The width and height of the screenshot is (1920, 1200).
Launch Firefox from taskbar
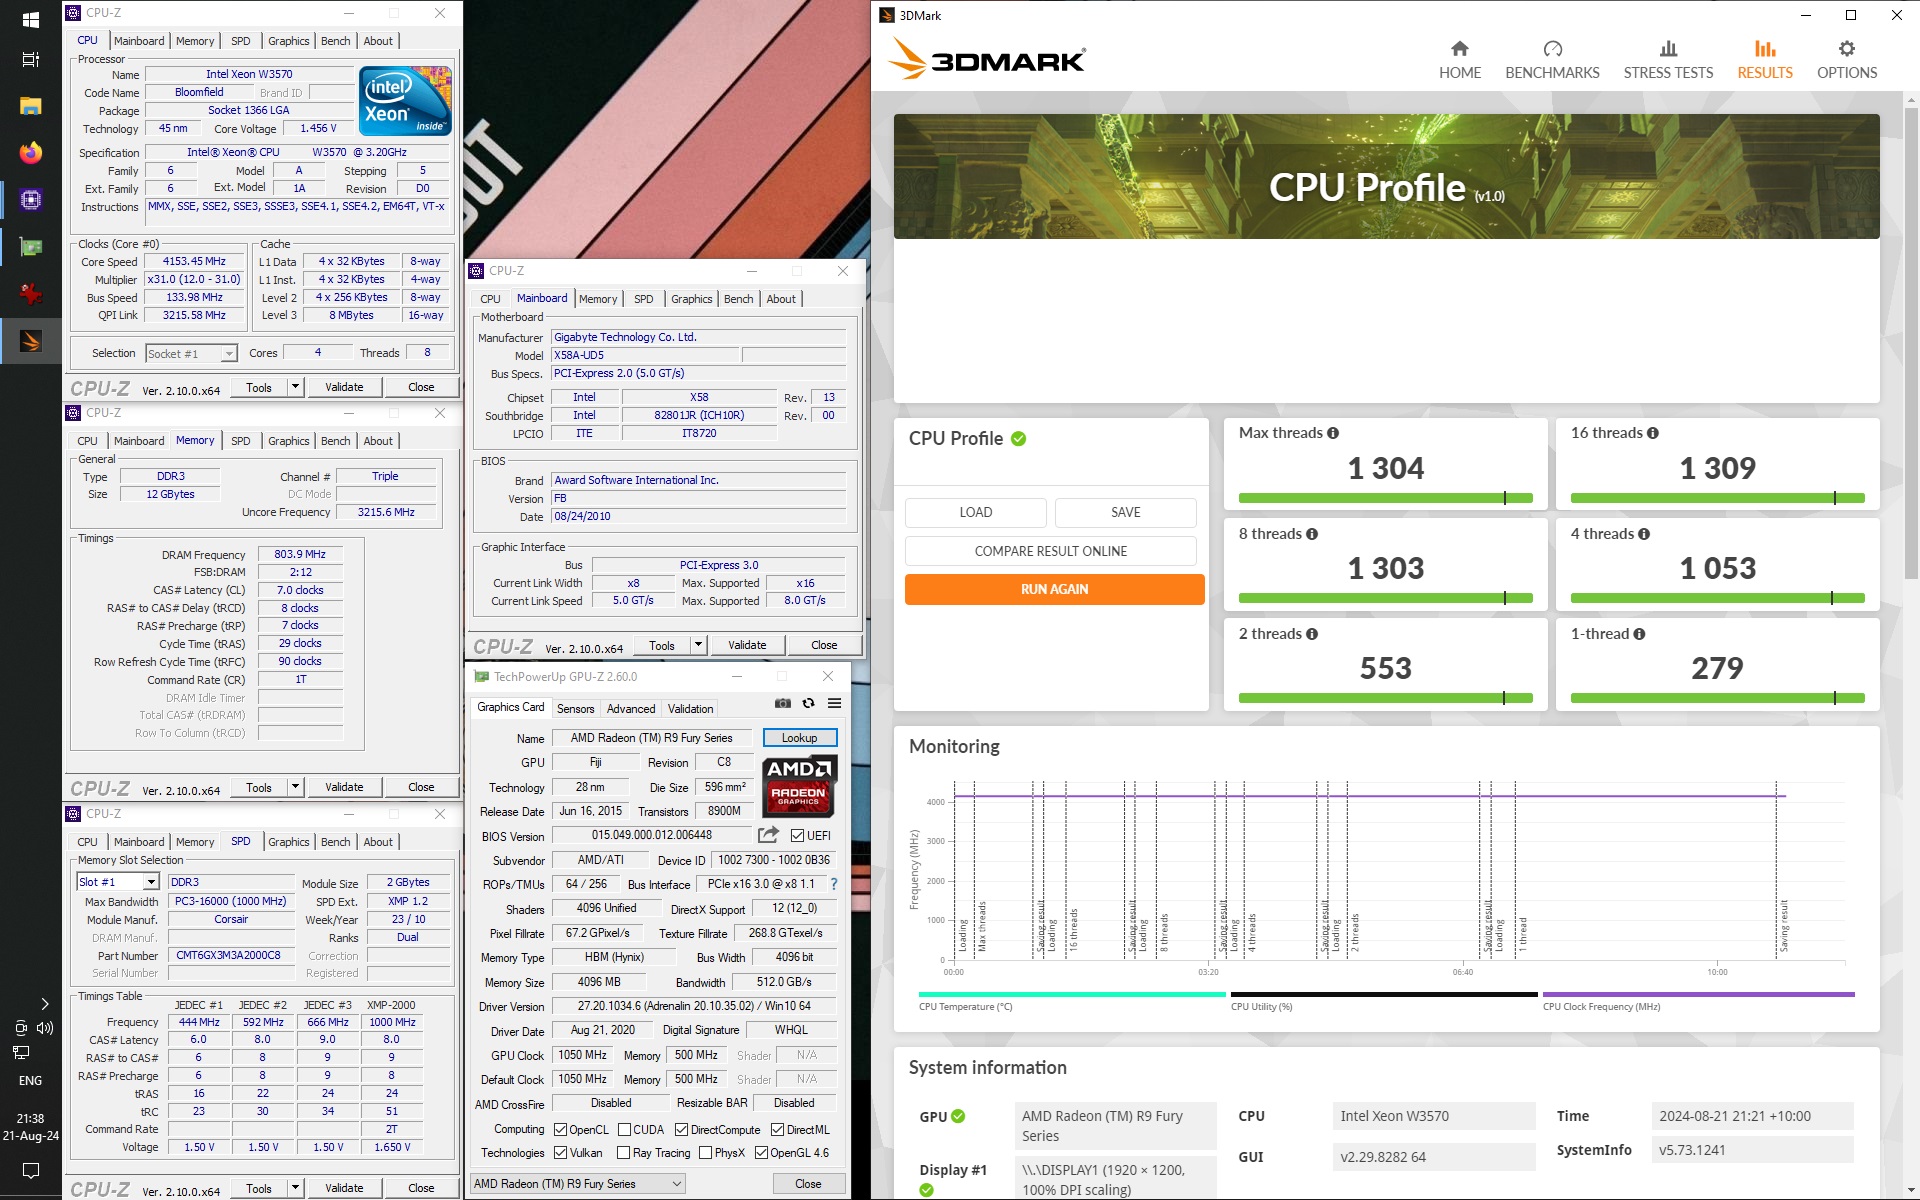point(30,152)
